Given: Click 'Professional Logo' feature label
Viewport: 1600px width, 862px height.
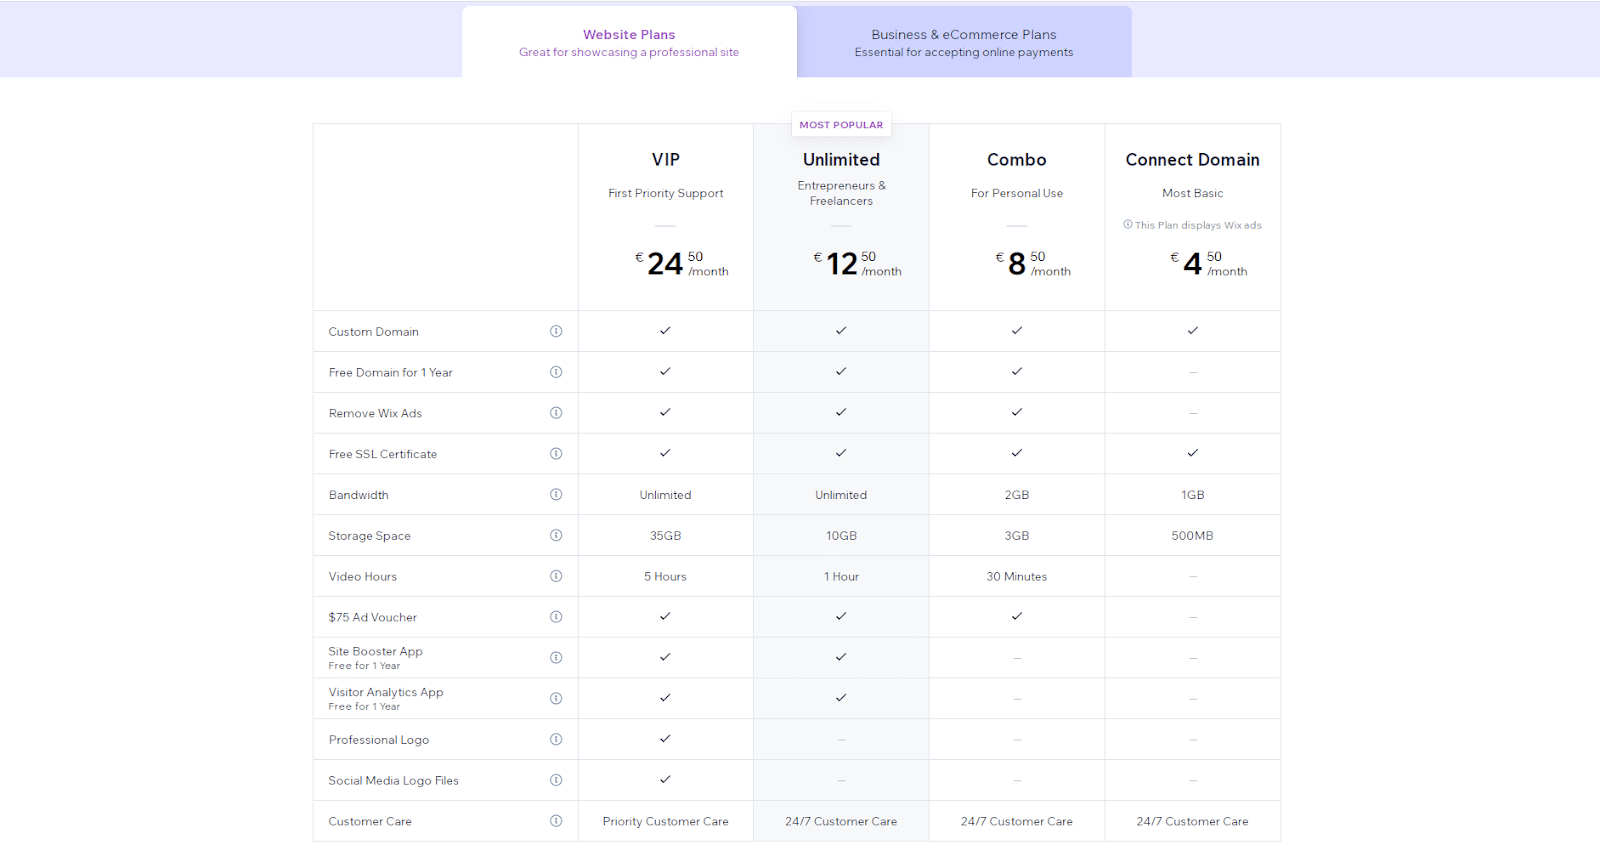Looking at the screenshot, I should [379, 740].
